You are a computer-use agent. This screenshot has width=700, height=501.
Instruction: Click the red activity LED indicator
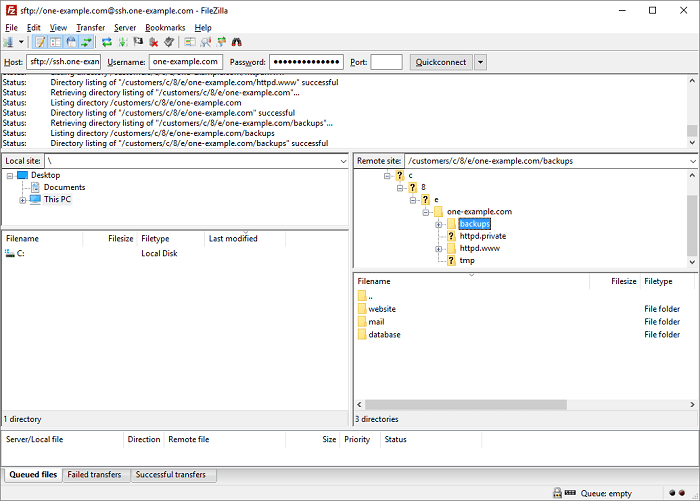(x=682, y=493)
